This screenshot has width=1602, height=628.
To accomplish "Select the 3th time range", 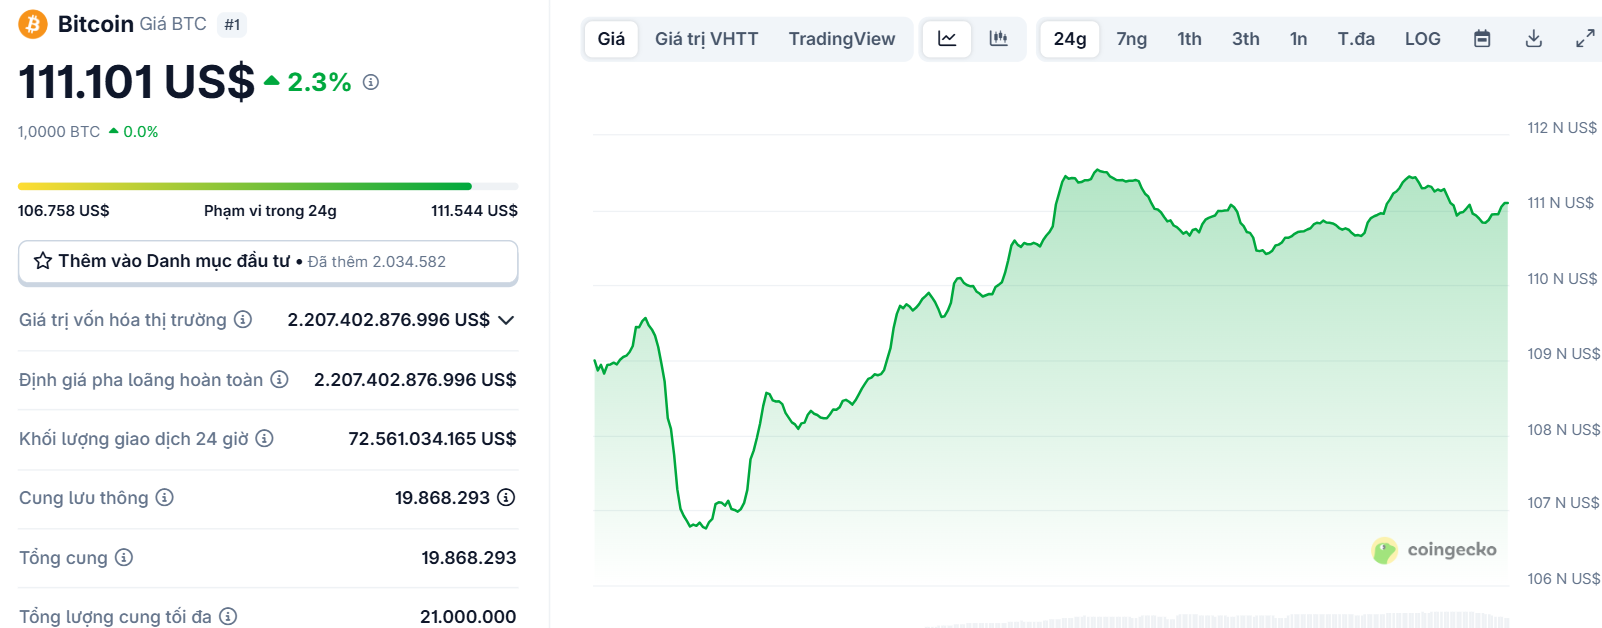I will point(1246,39).
